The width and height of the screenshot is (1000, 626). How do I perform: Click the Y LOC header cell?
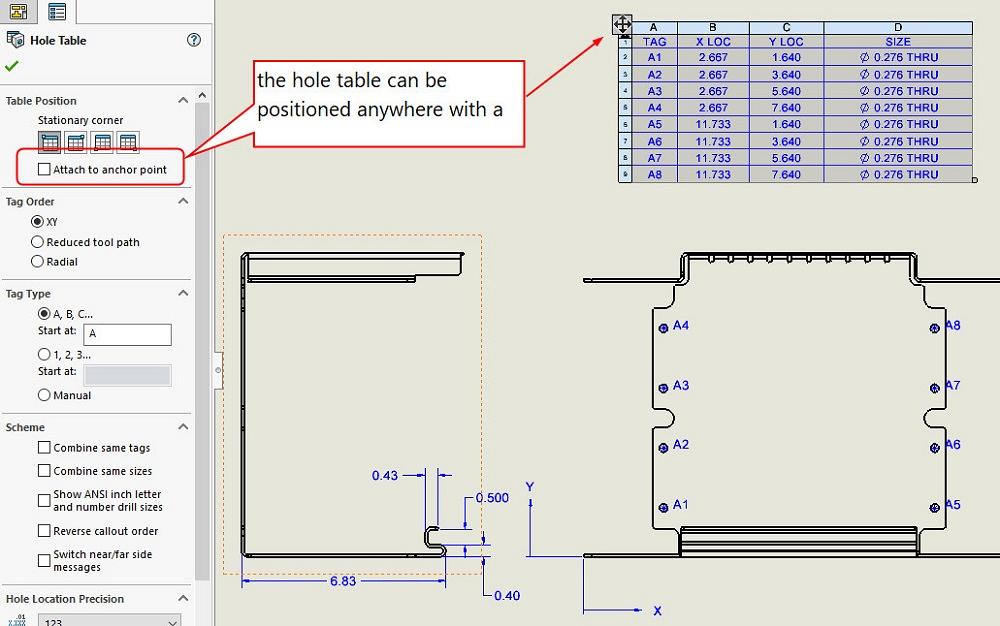click(x=786, y=42)
